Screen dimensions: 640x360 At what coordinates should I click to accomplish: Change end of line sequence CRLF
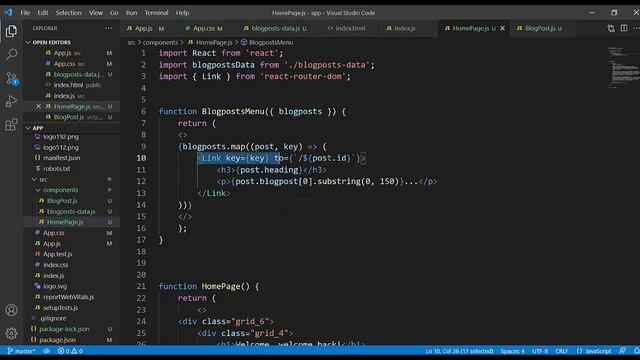(x=561, y=351)
